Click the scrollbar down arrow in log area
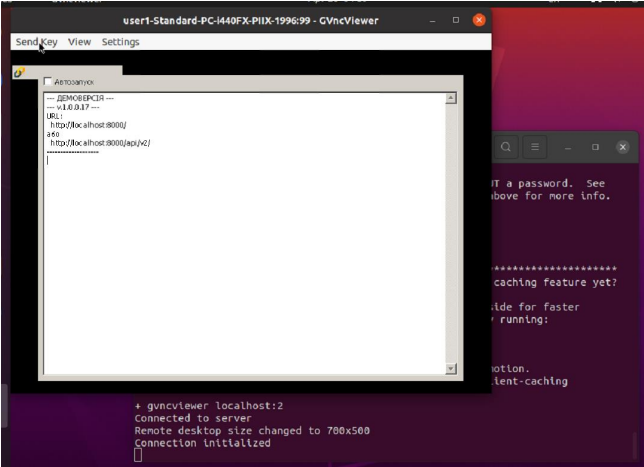644x467 pixels. 449,369
